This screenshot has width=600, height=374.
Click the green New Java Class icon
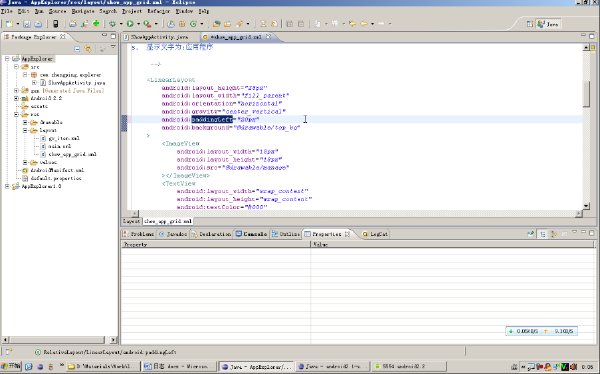pyautogui.click(x=194, y=24)
